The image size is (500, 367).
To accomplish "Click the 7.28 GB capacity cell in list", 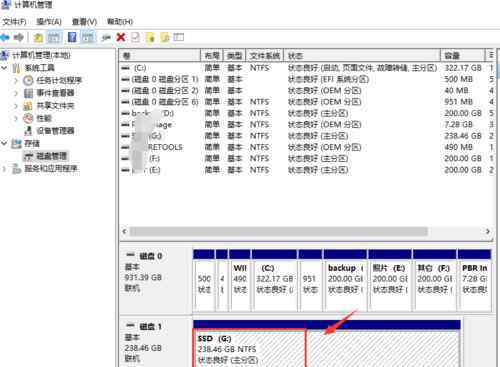I will click(x=458, y=125).
